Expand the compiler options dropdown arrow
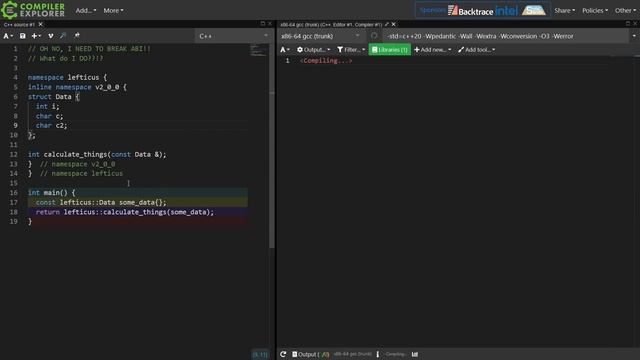 (634, 36)
